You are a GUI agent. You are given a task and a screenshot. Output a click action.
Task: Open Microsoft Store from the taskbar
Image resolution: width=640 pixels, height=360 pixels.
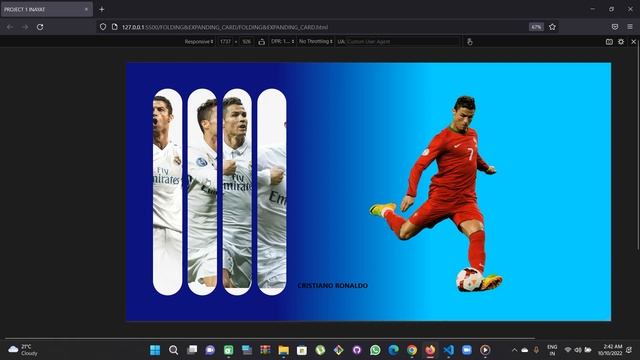(302, 350)
